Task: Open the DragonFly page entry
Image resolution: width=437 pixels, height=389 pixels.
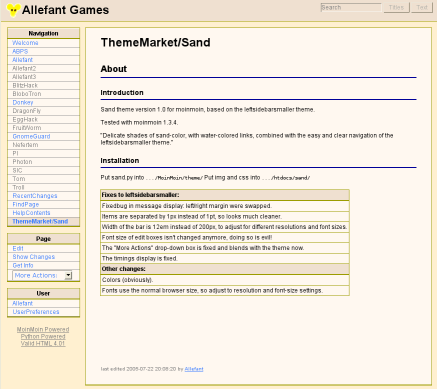Action: pyautogui.click(x=27, y=111)
